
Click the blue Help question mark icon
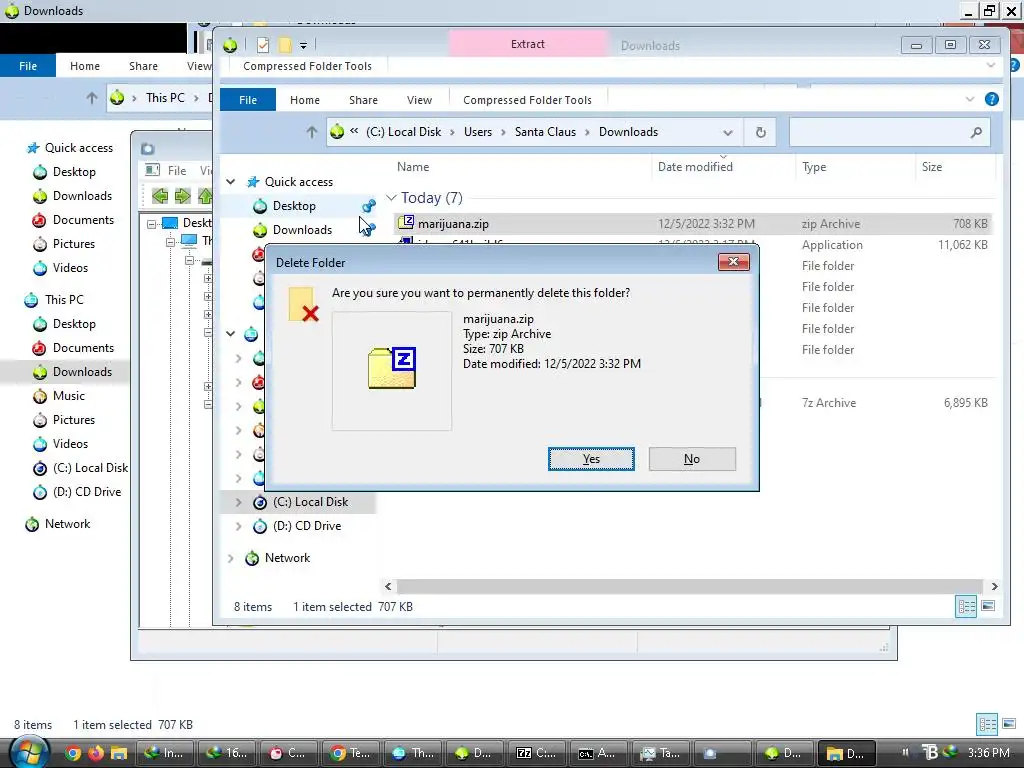[991, 99]
